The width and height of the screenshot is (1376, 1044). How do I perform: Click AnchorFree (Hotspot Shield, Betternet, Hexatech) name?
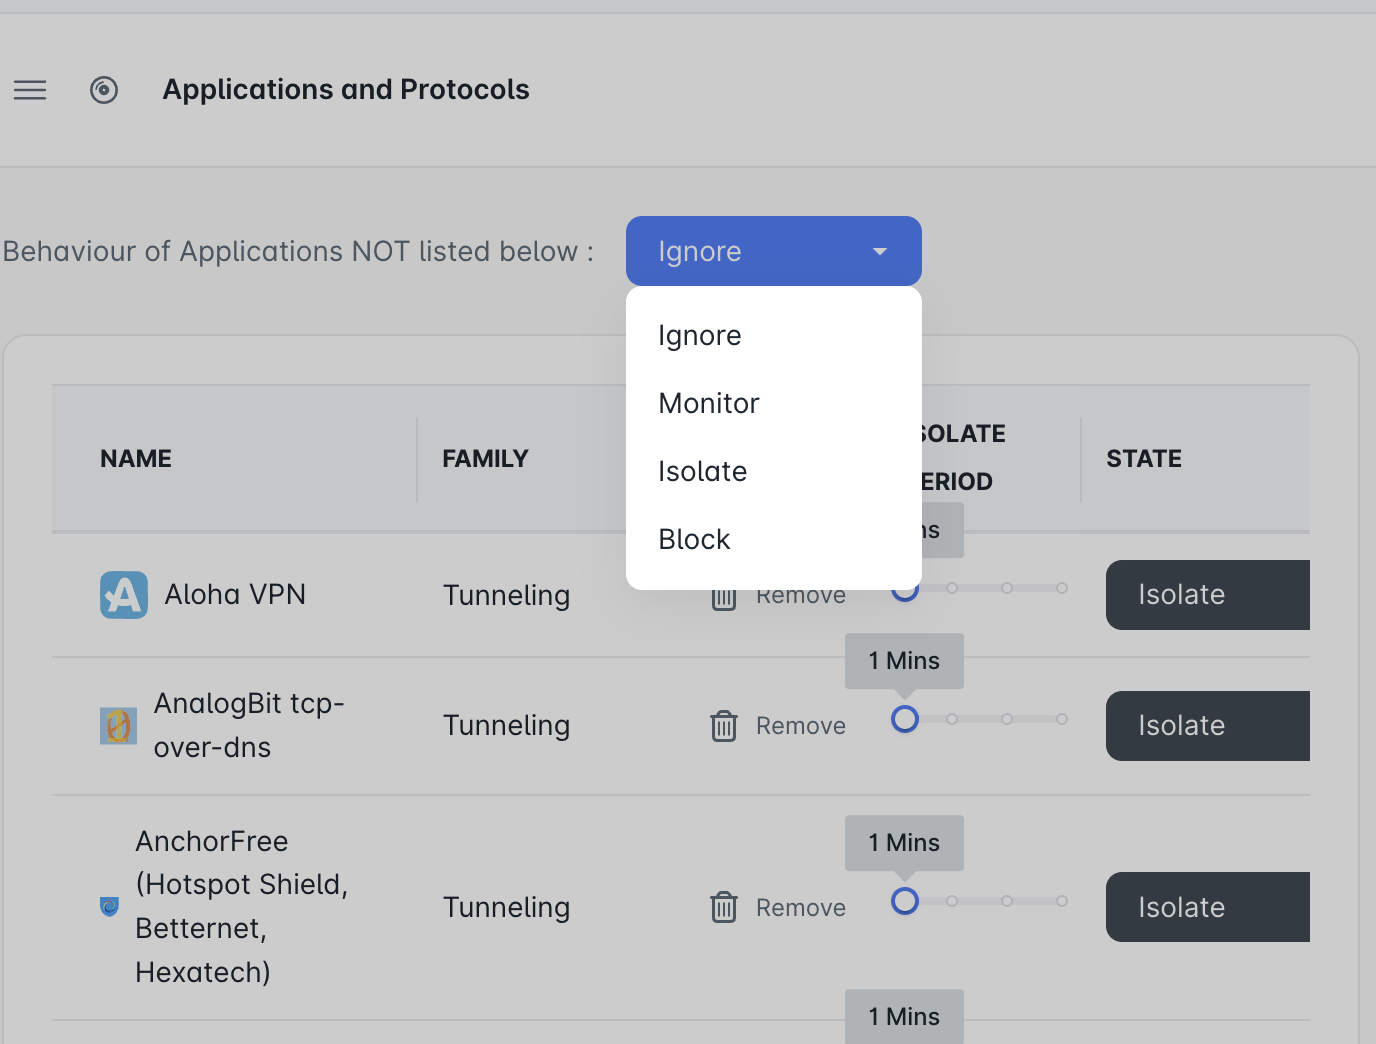242,907
